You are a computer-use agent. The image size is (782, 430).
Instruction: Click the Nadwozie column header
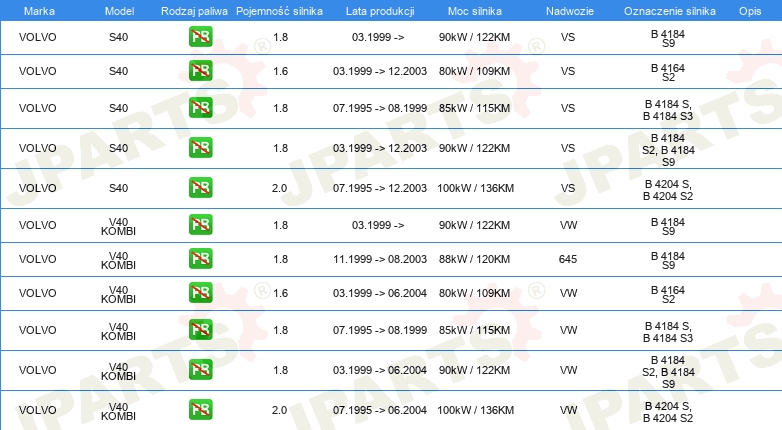(570, 11)
